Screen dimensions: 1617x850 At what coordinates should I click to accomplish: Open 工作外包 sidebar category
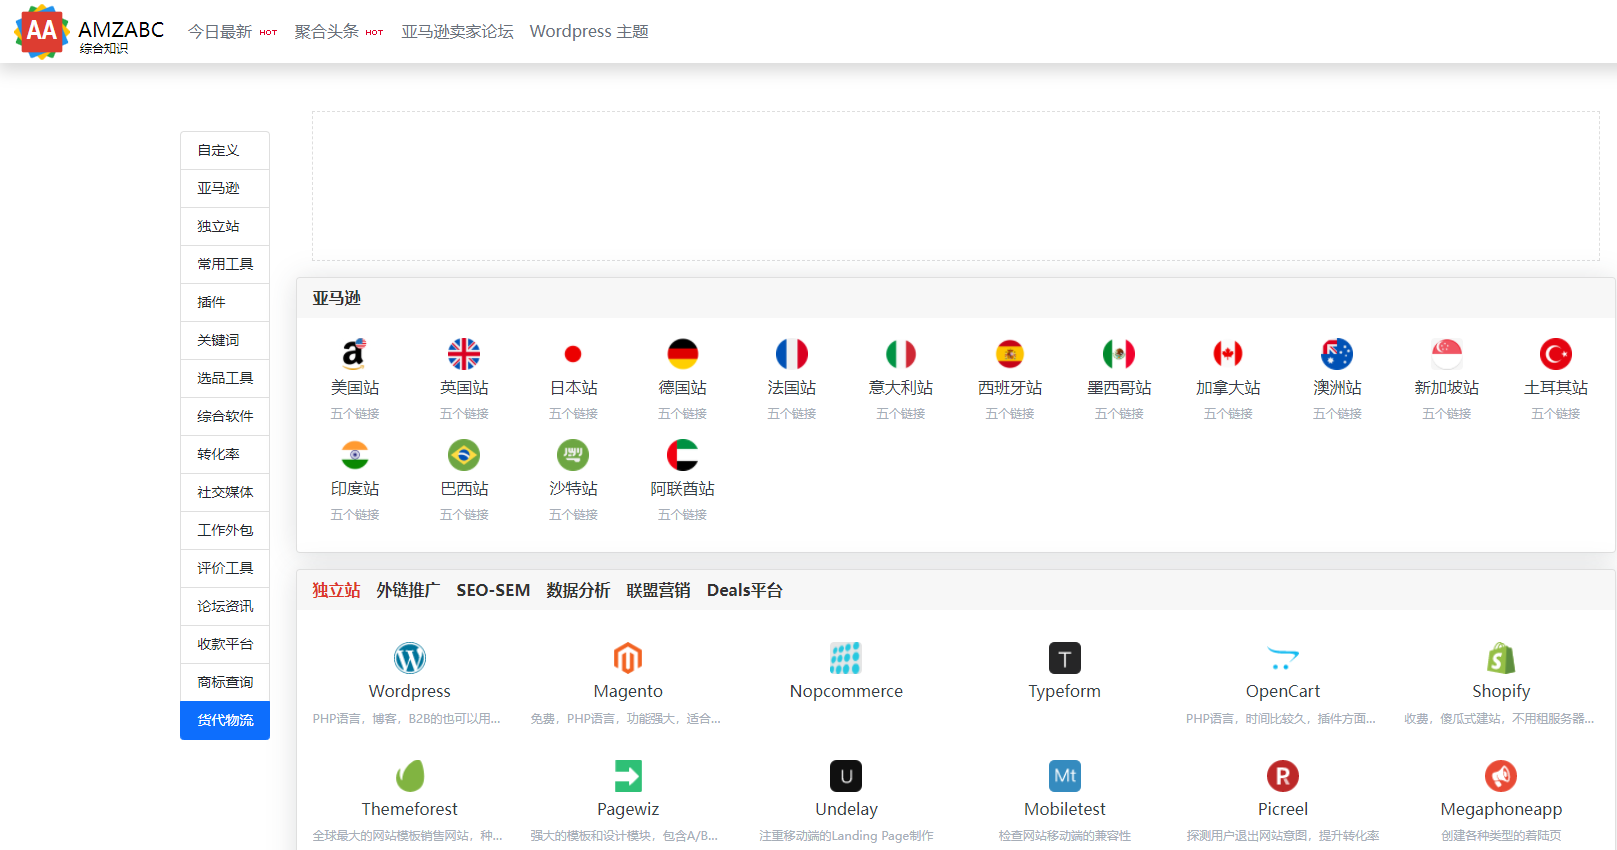[x=225, y=531]
